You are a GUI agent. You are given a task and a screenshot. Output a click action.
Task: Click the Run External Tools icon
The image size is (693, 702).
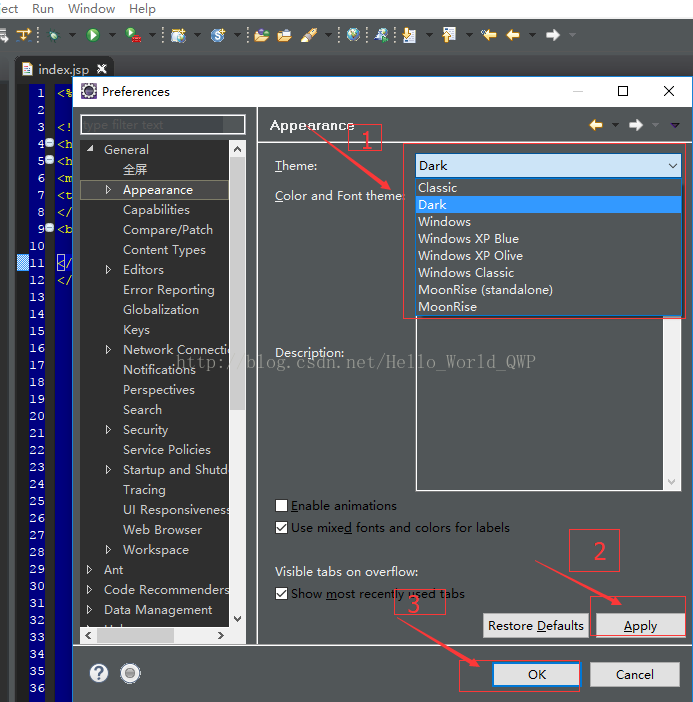133,34
